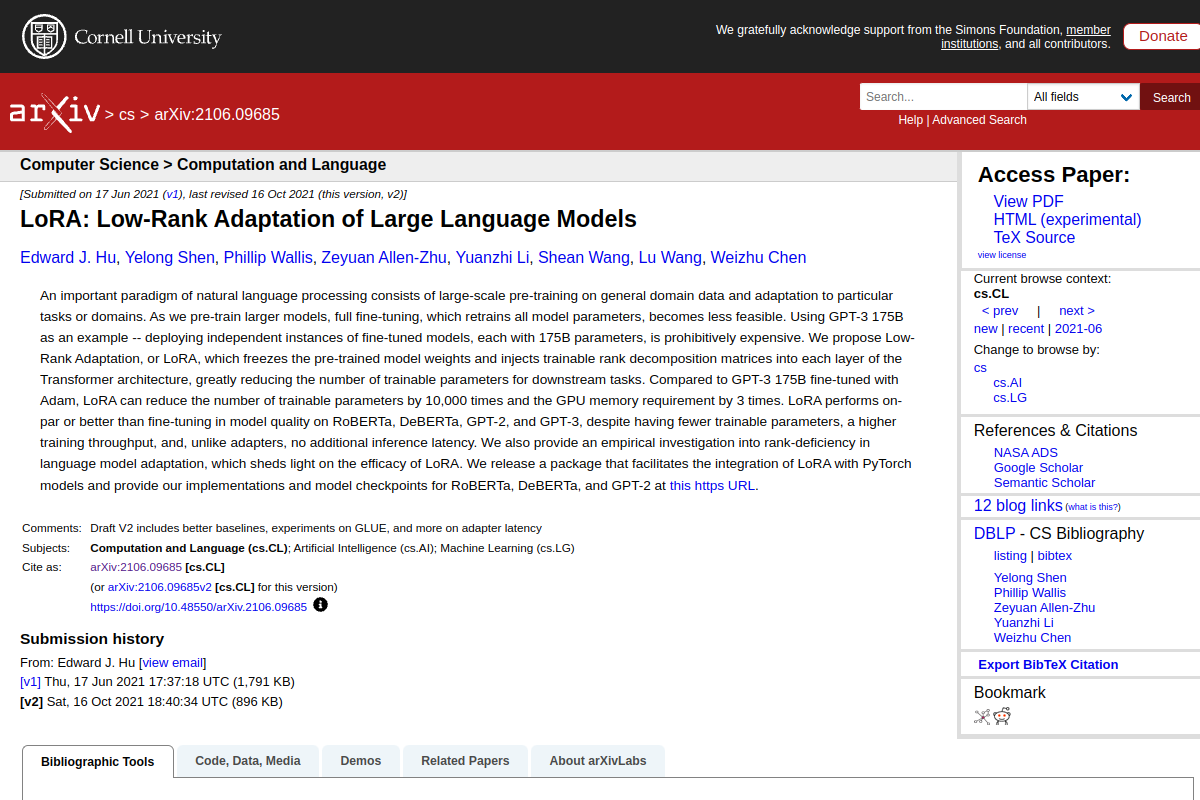Open the TeX Source link
This screenshot has height=800, width=1200.
pos(1034,237)
